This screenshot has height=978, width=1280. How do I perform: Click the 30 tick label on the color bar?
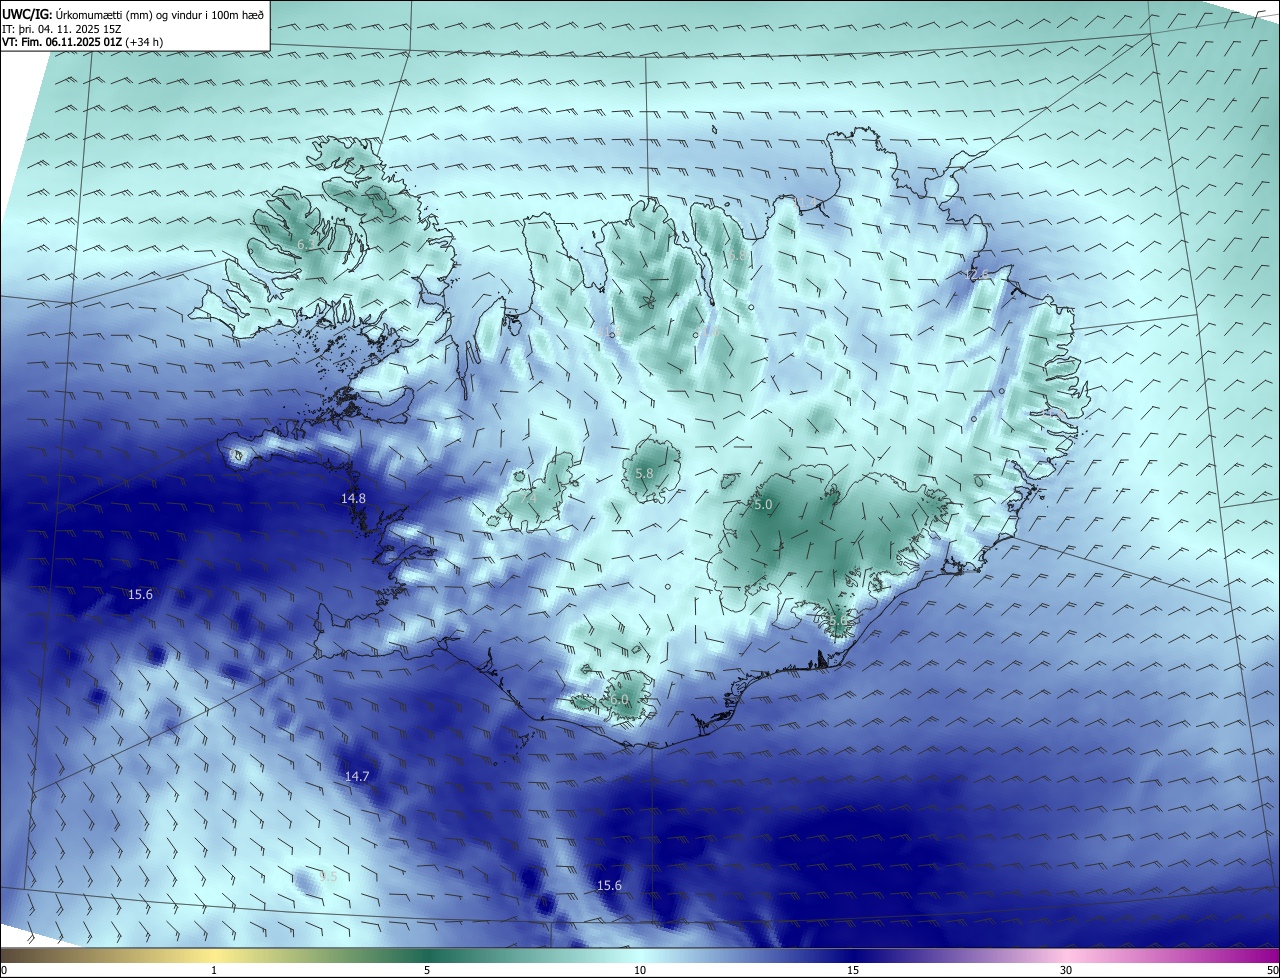coord(1066,970)
